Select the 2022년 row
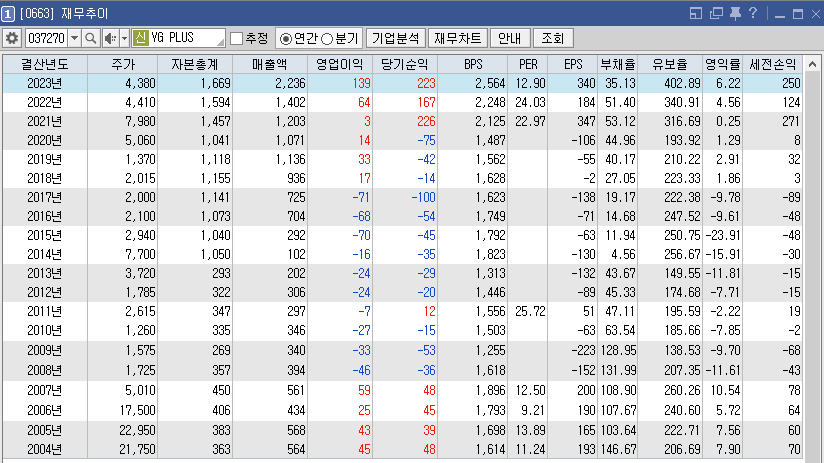The height and width of the screenshot is (463, 824). pyautogui.click(x=403, y=102)
